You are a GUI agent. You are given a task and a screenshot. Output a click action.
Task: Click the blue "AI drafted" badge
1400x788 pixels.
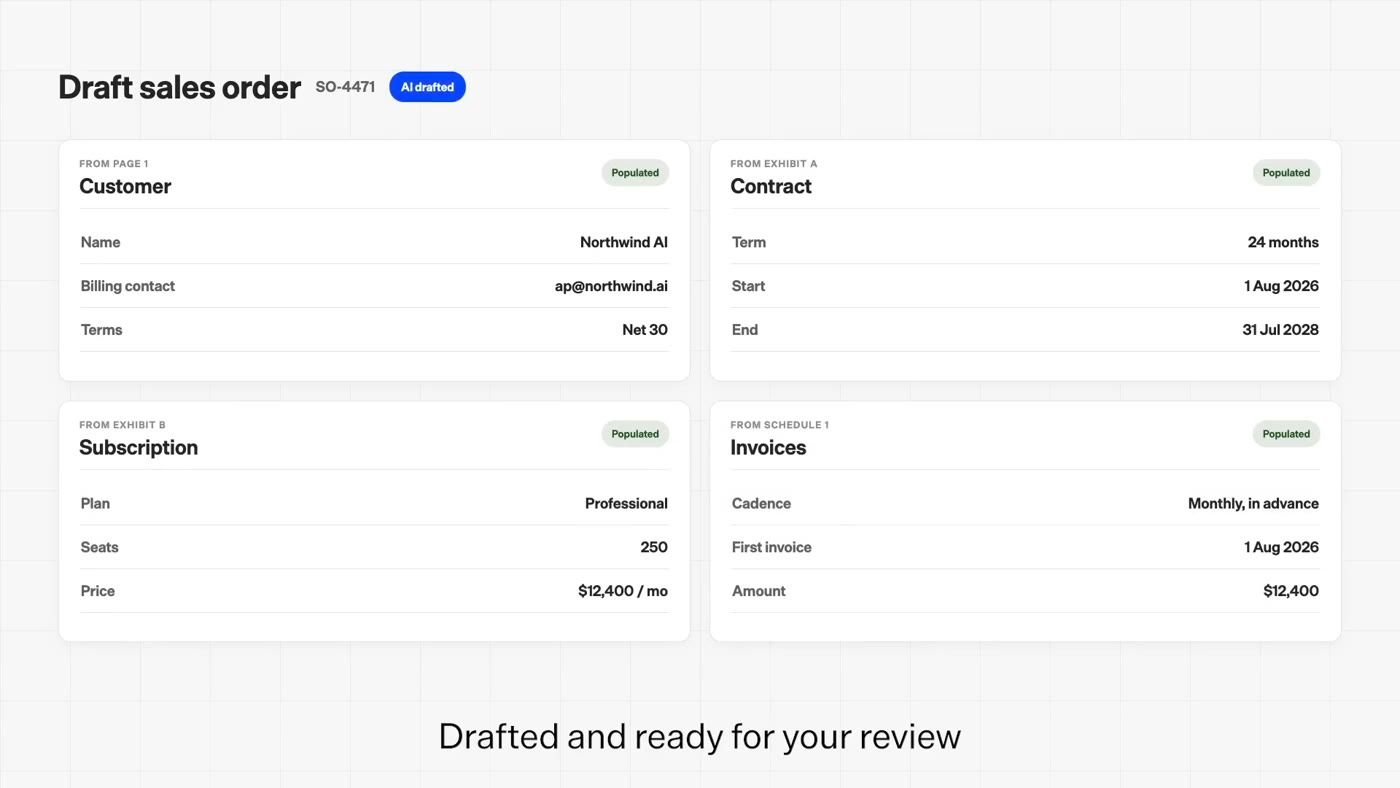pos(427,87)
